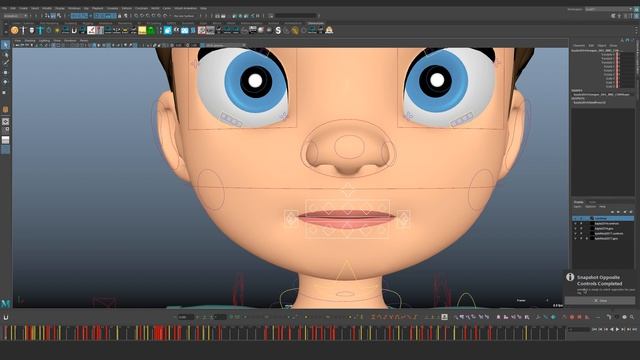Select the arrow Select tool in toolbox
This screenshot has height=360, width=640.
click(x=5, y=44)
